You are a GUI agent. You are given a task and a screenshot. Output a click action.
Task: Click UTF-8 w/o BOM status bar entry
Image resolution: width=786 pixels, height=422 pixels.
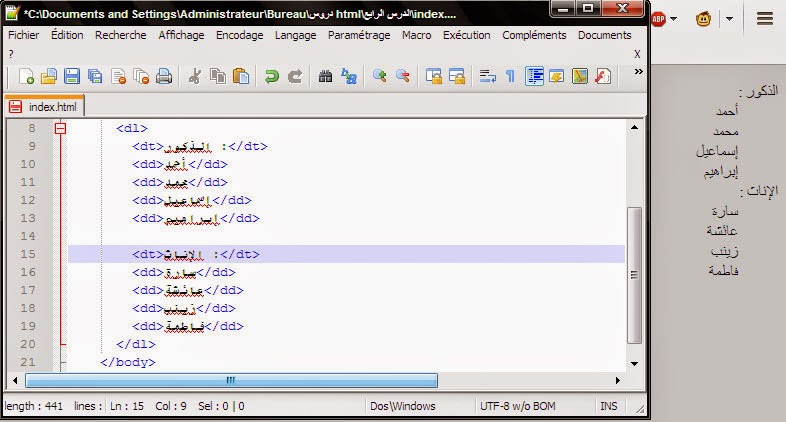[518, 406]
